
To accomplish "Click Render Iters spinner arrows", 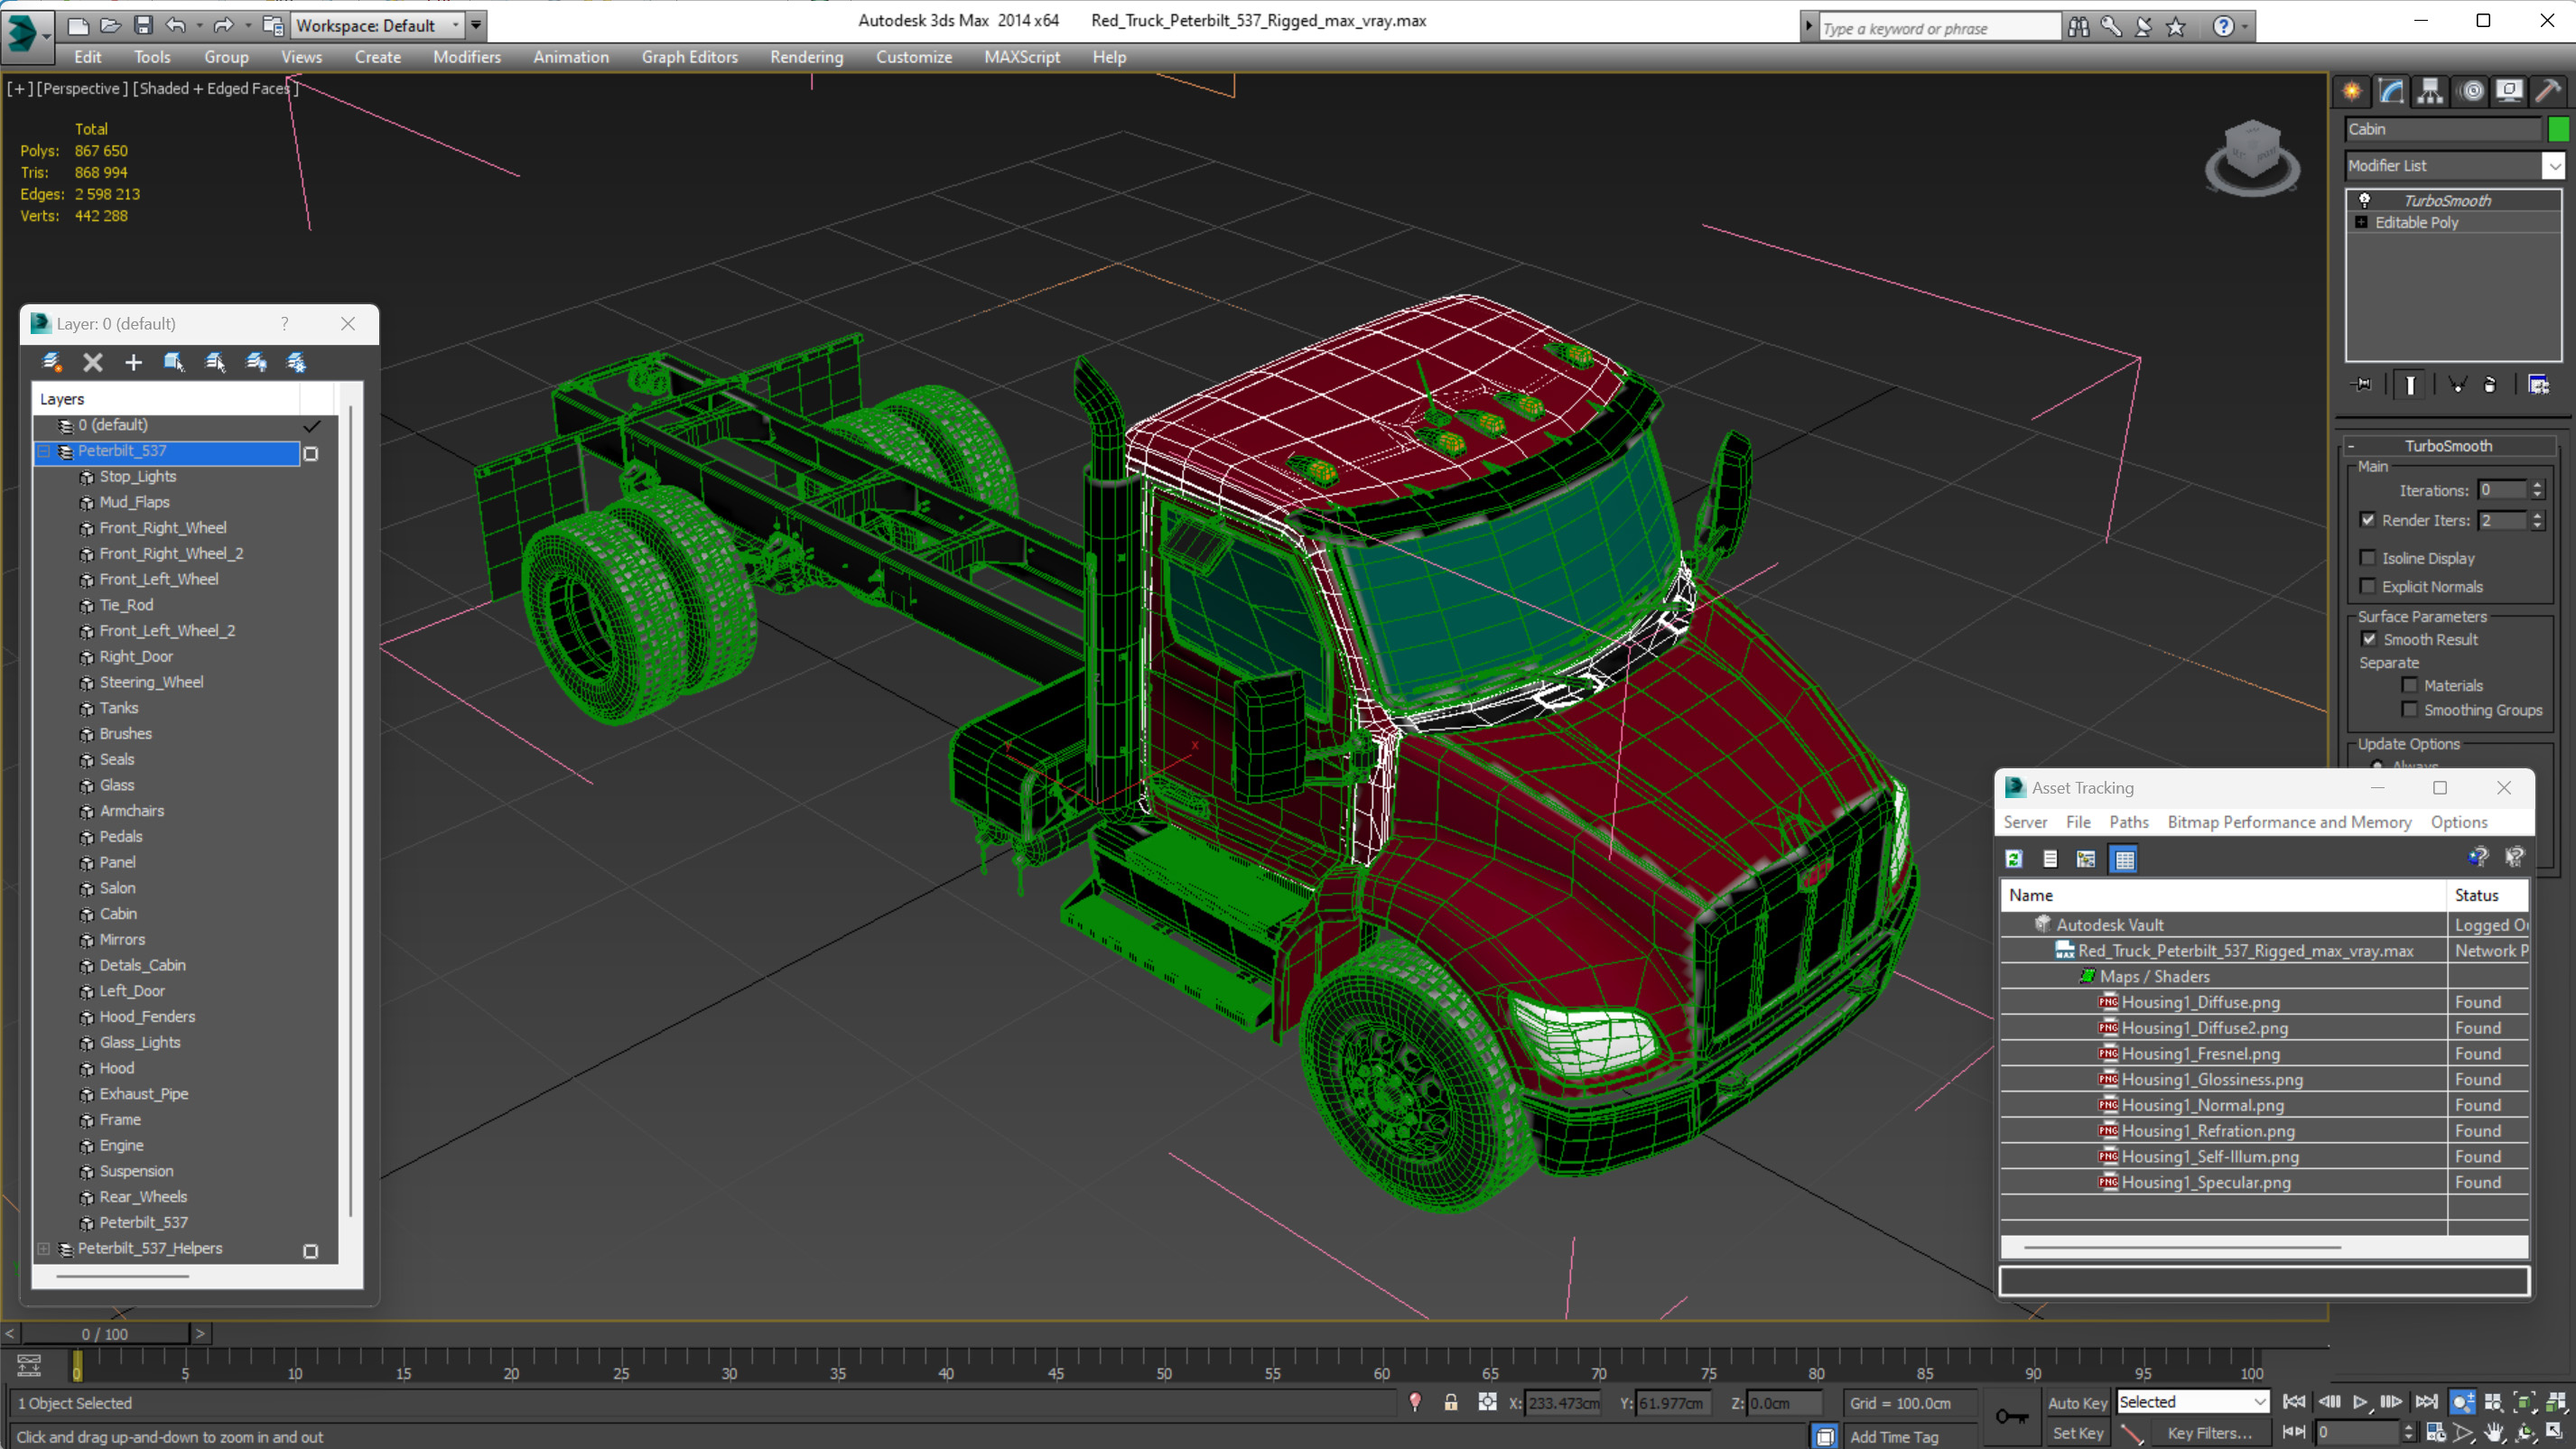I will pos(2536,520).
